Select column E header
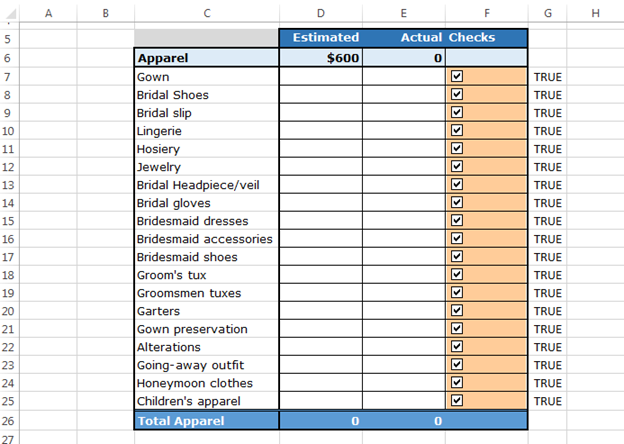This screenshot has height=444, width=624. pyautogui.click(x=404, y=13)
